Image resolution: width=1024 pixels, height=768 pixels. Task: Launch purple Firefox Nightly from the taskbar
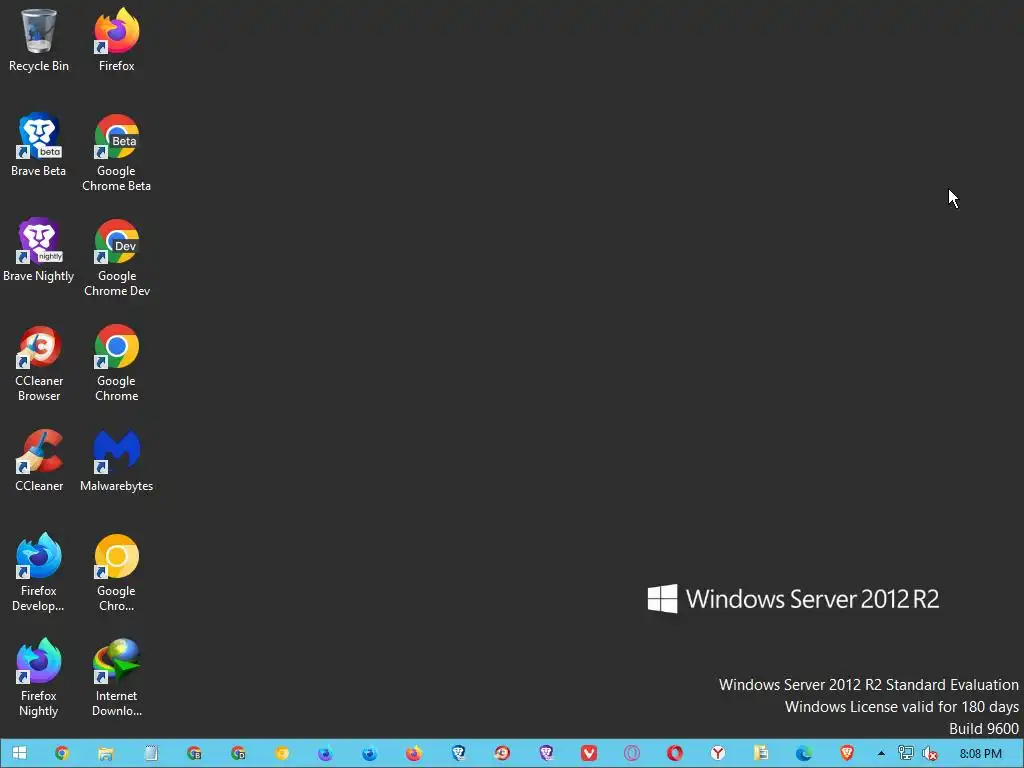pyautogui.click(x=325, y=754)
